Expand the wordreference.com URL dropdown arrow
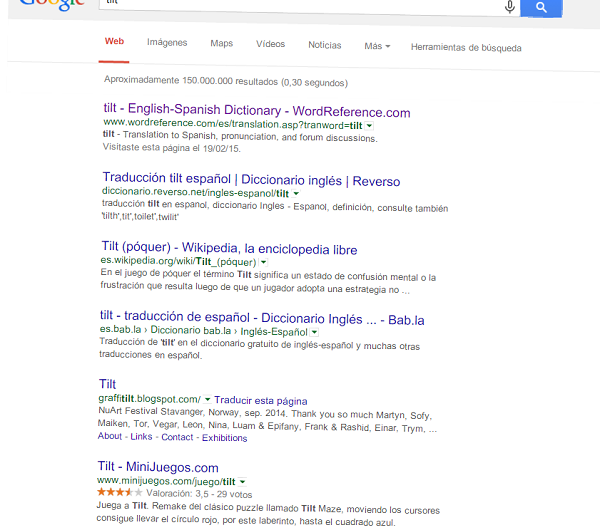The height and width of the screenshot is (530, 600). [369, 126]
